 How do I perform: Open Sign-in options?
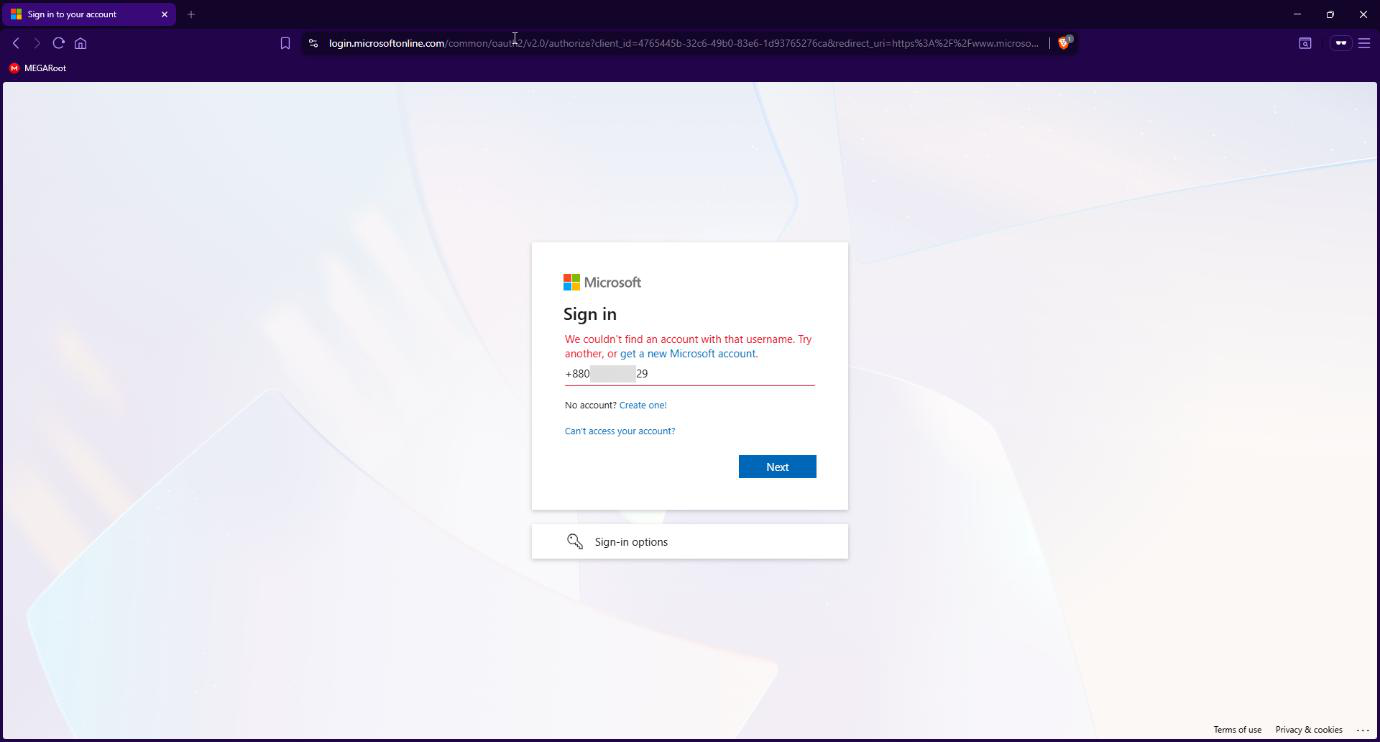tap(689, 542)
